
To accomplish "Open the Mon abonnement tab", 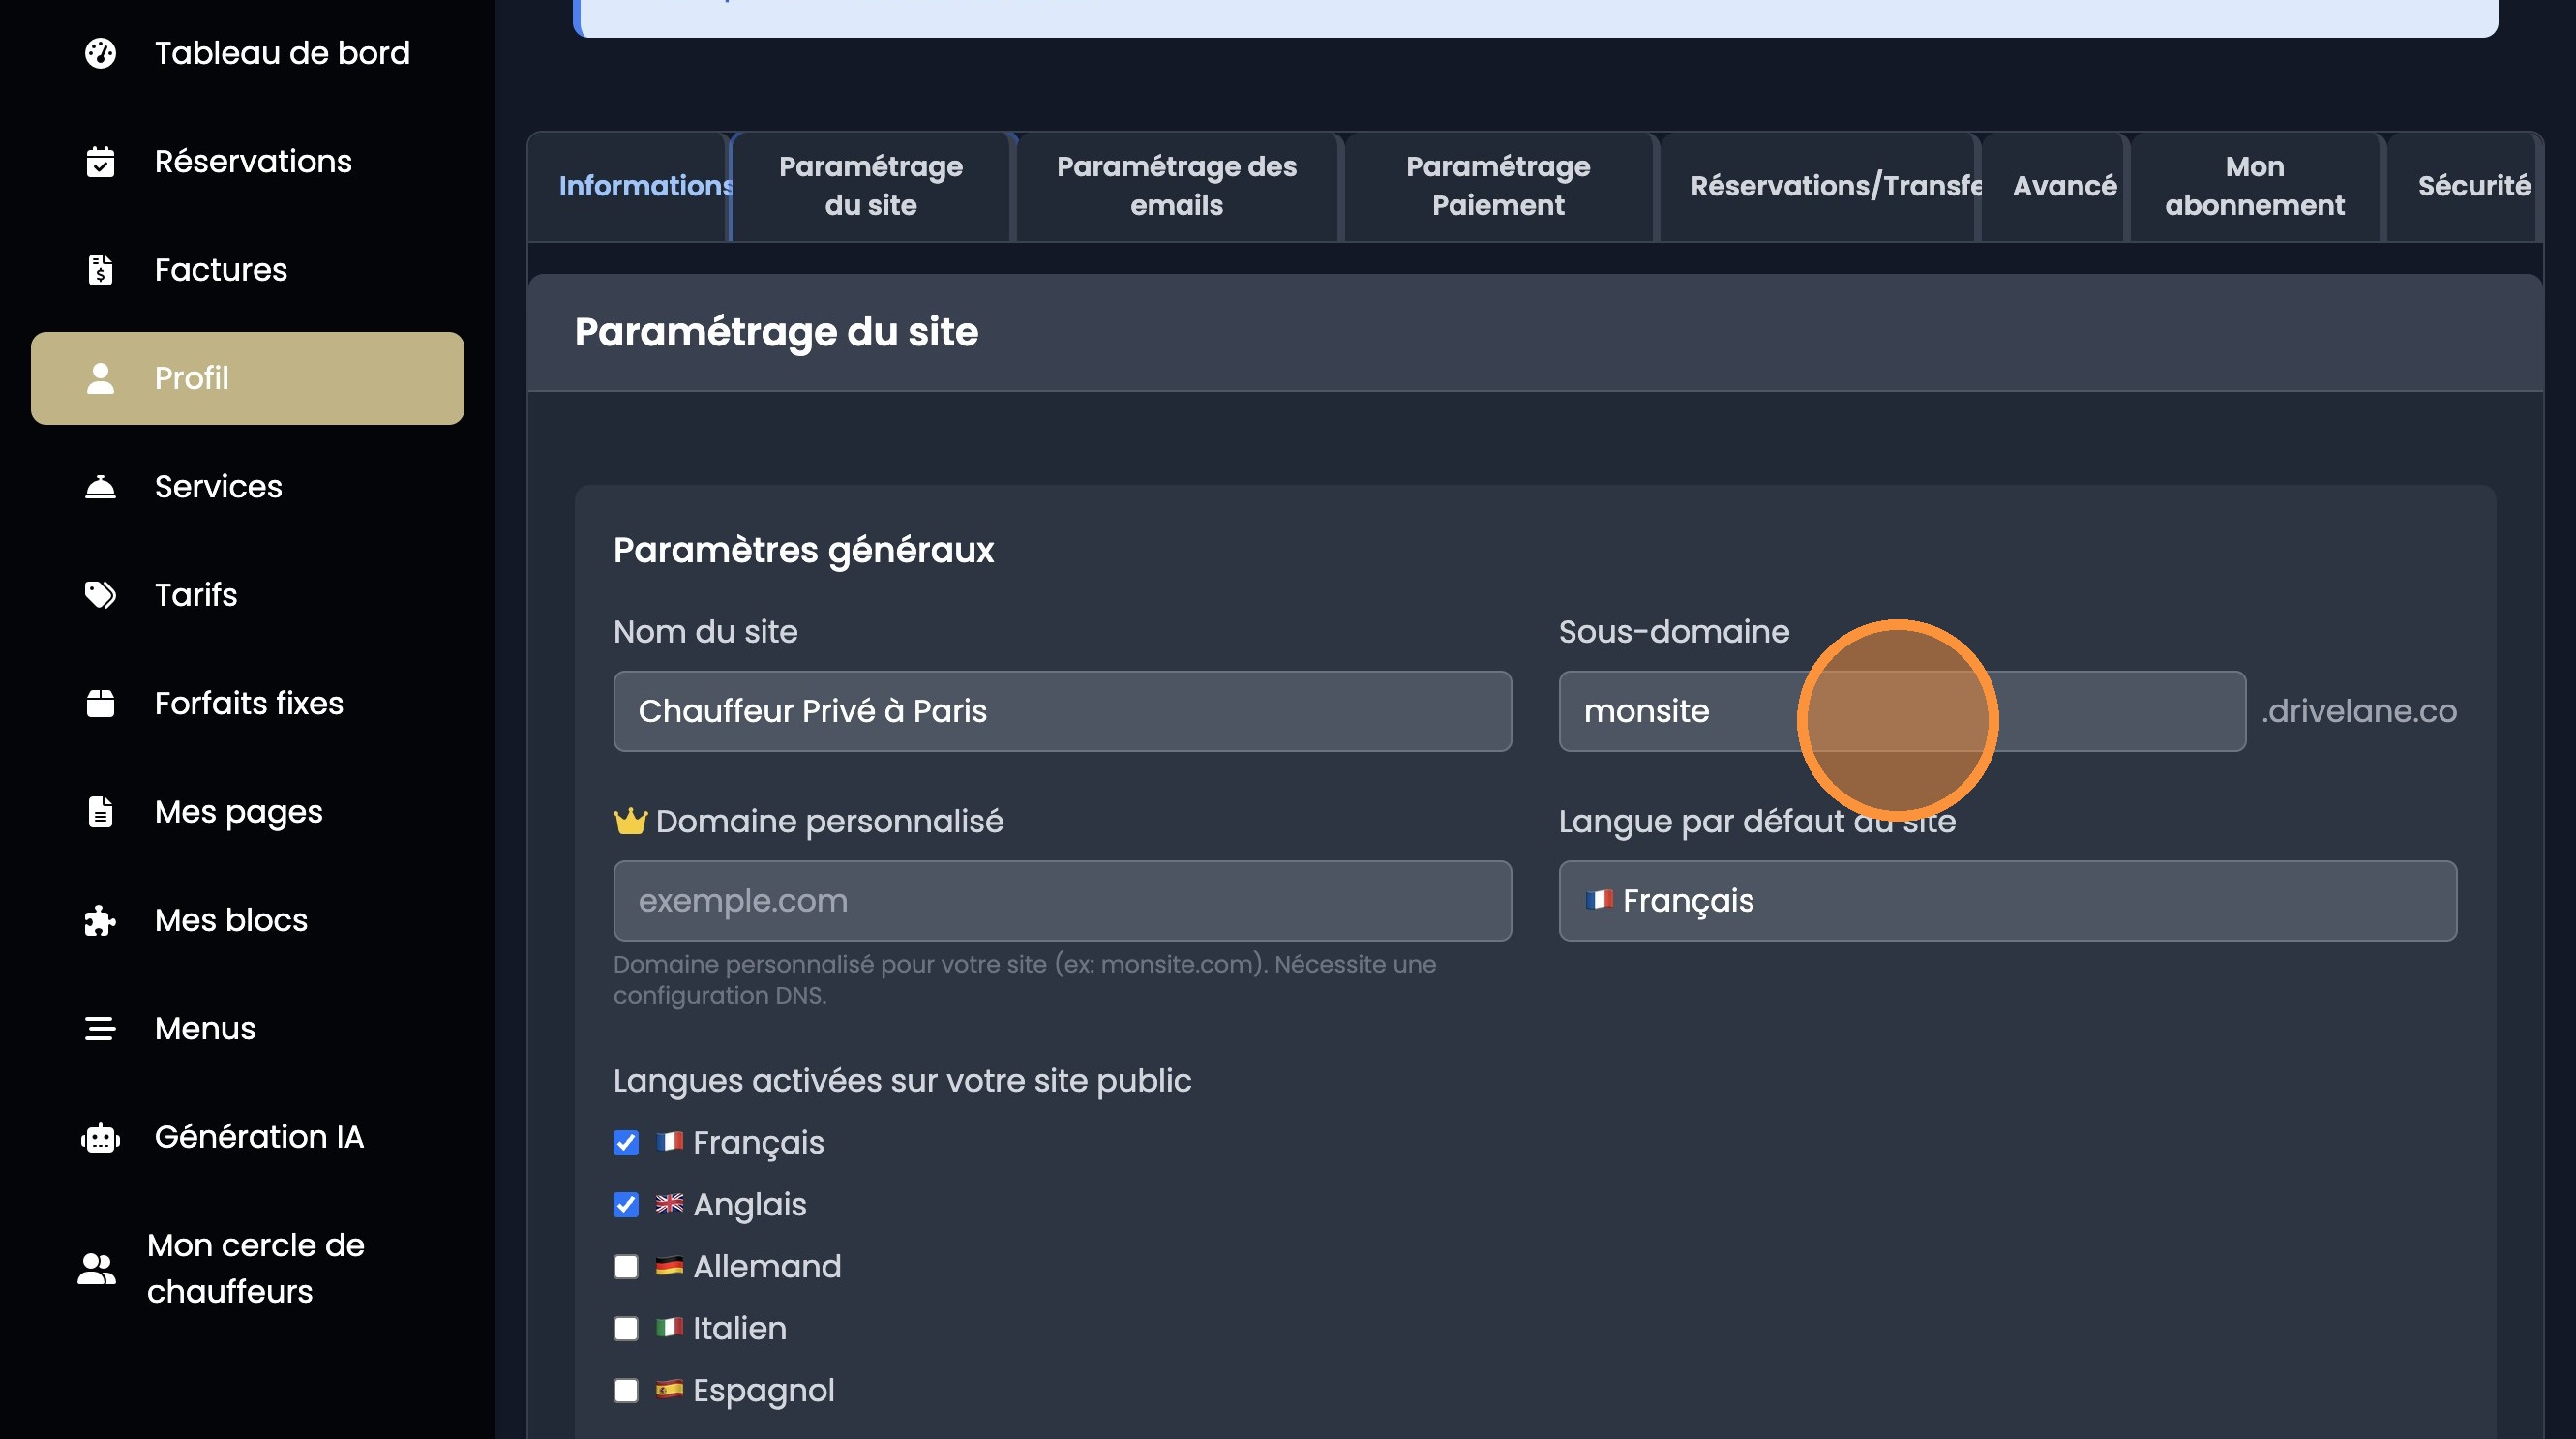I will click(2254, 186).
